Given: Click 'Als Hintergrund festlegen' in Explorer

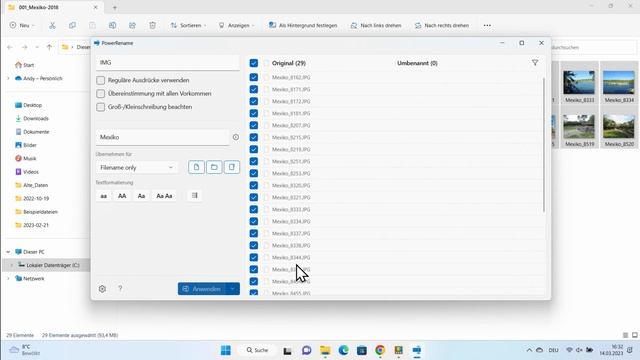Looking at the screenshot, I should pos(303,25).
